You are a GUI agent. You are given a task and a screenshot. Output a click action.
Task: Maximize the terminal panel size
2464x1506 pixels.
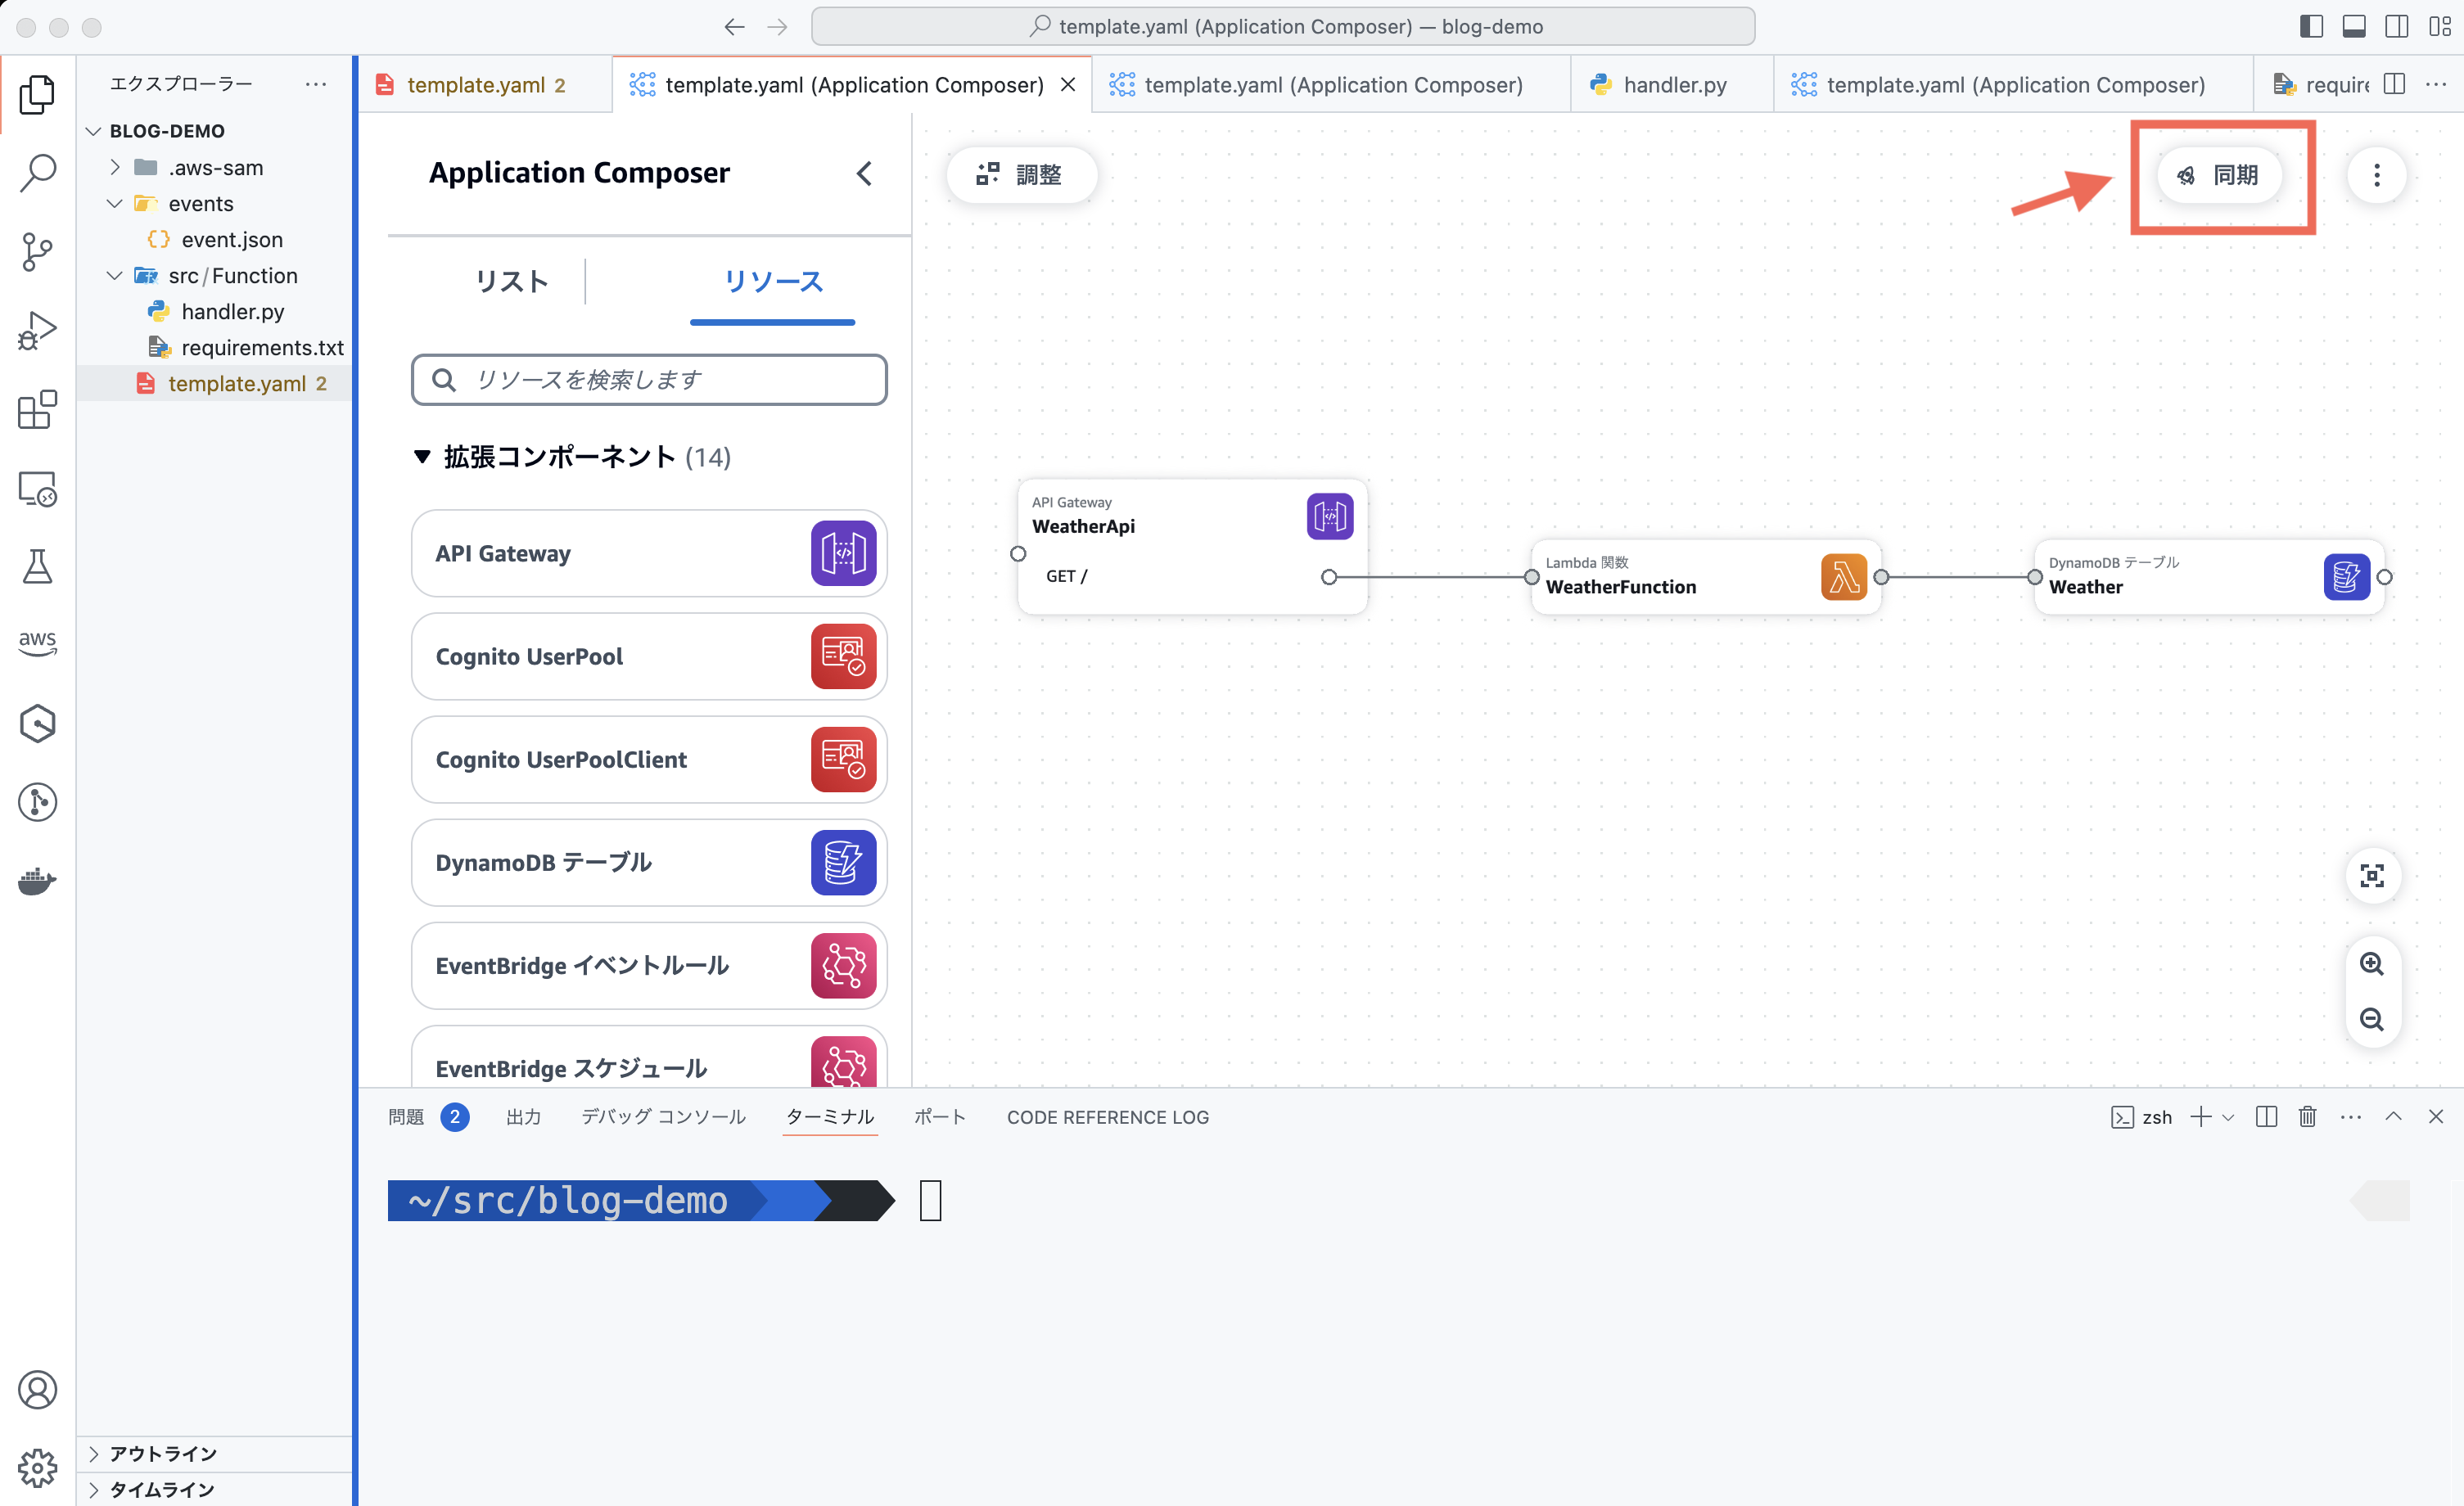tap(2393, 1117)
